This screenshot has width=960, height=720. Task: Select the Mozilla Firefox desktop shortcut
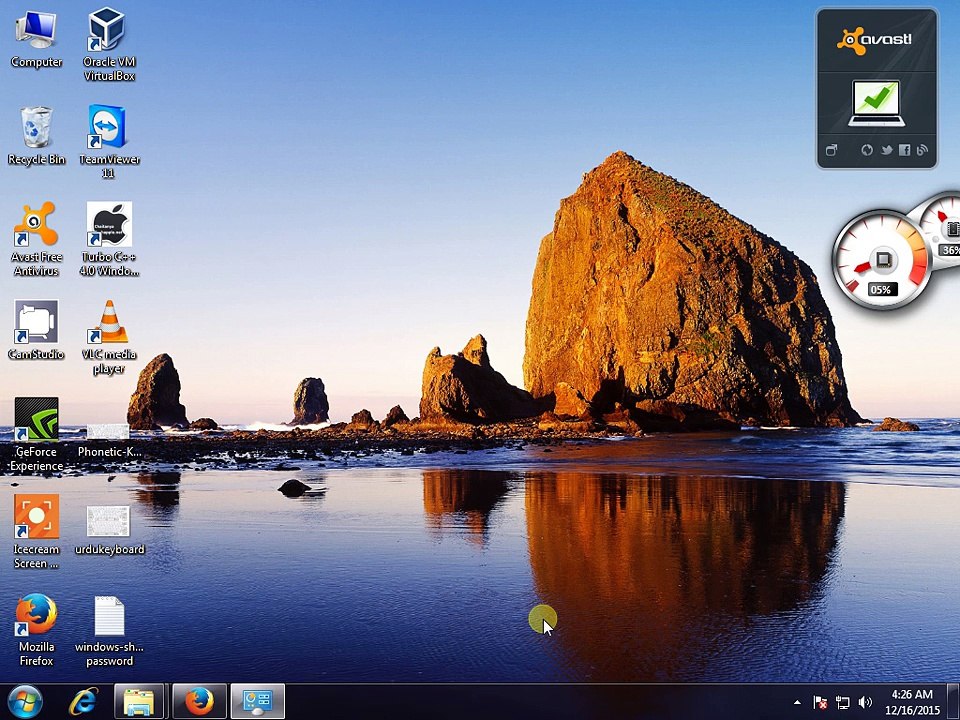coord(36,616)
